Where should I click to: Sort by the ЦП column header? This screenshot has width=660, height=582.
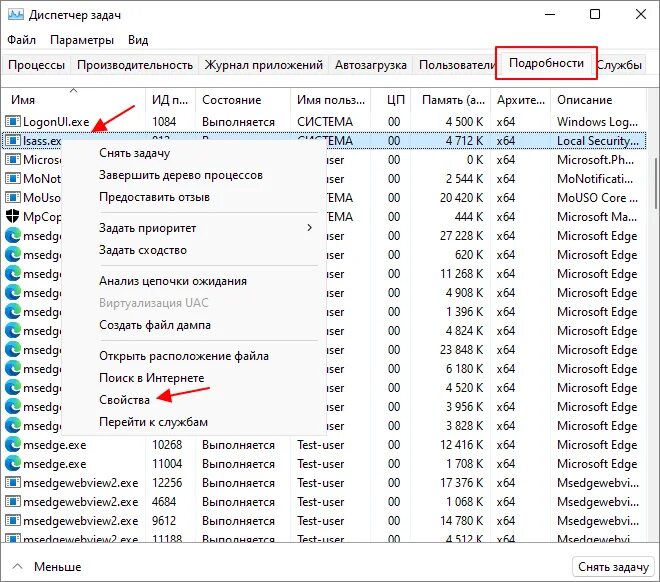coord(391,100)
